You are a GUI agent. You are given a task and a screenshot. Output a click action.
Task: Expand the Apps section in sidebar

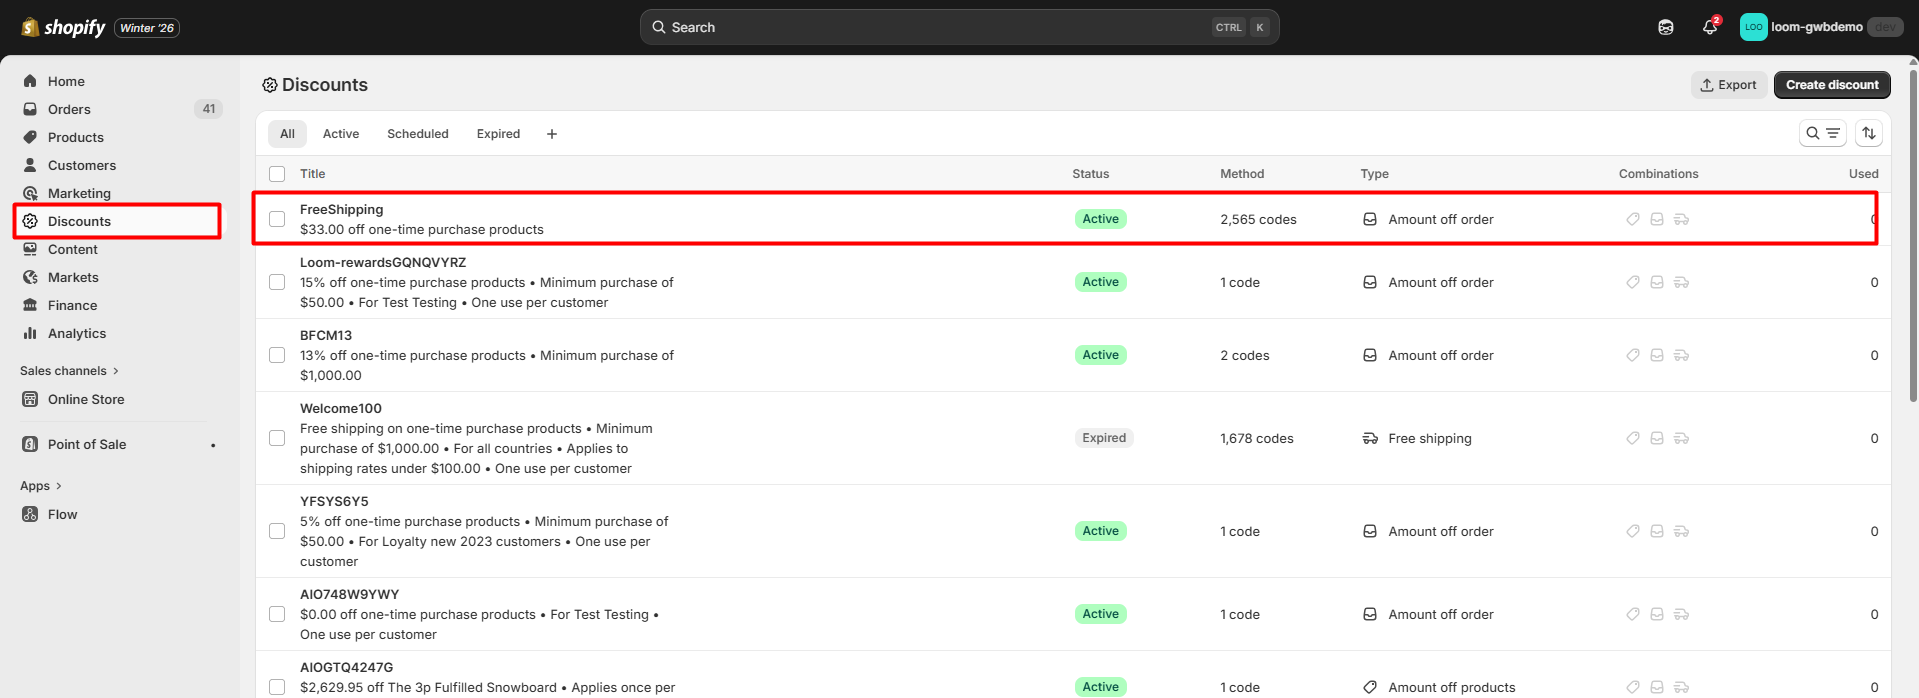pos(41,486)
